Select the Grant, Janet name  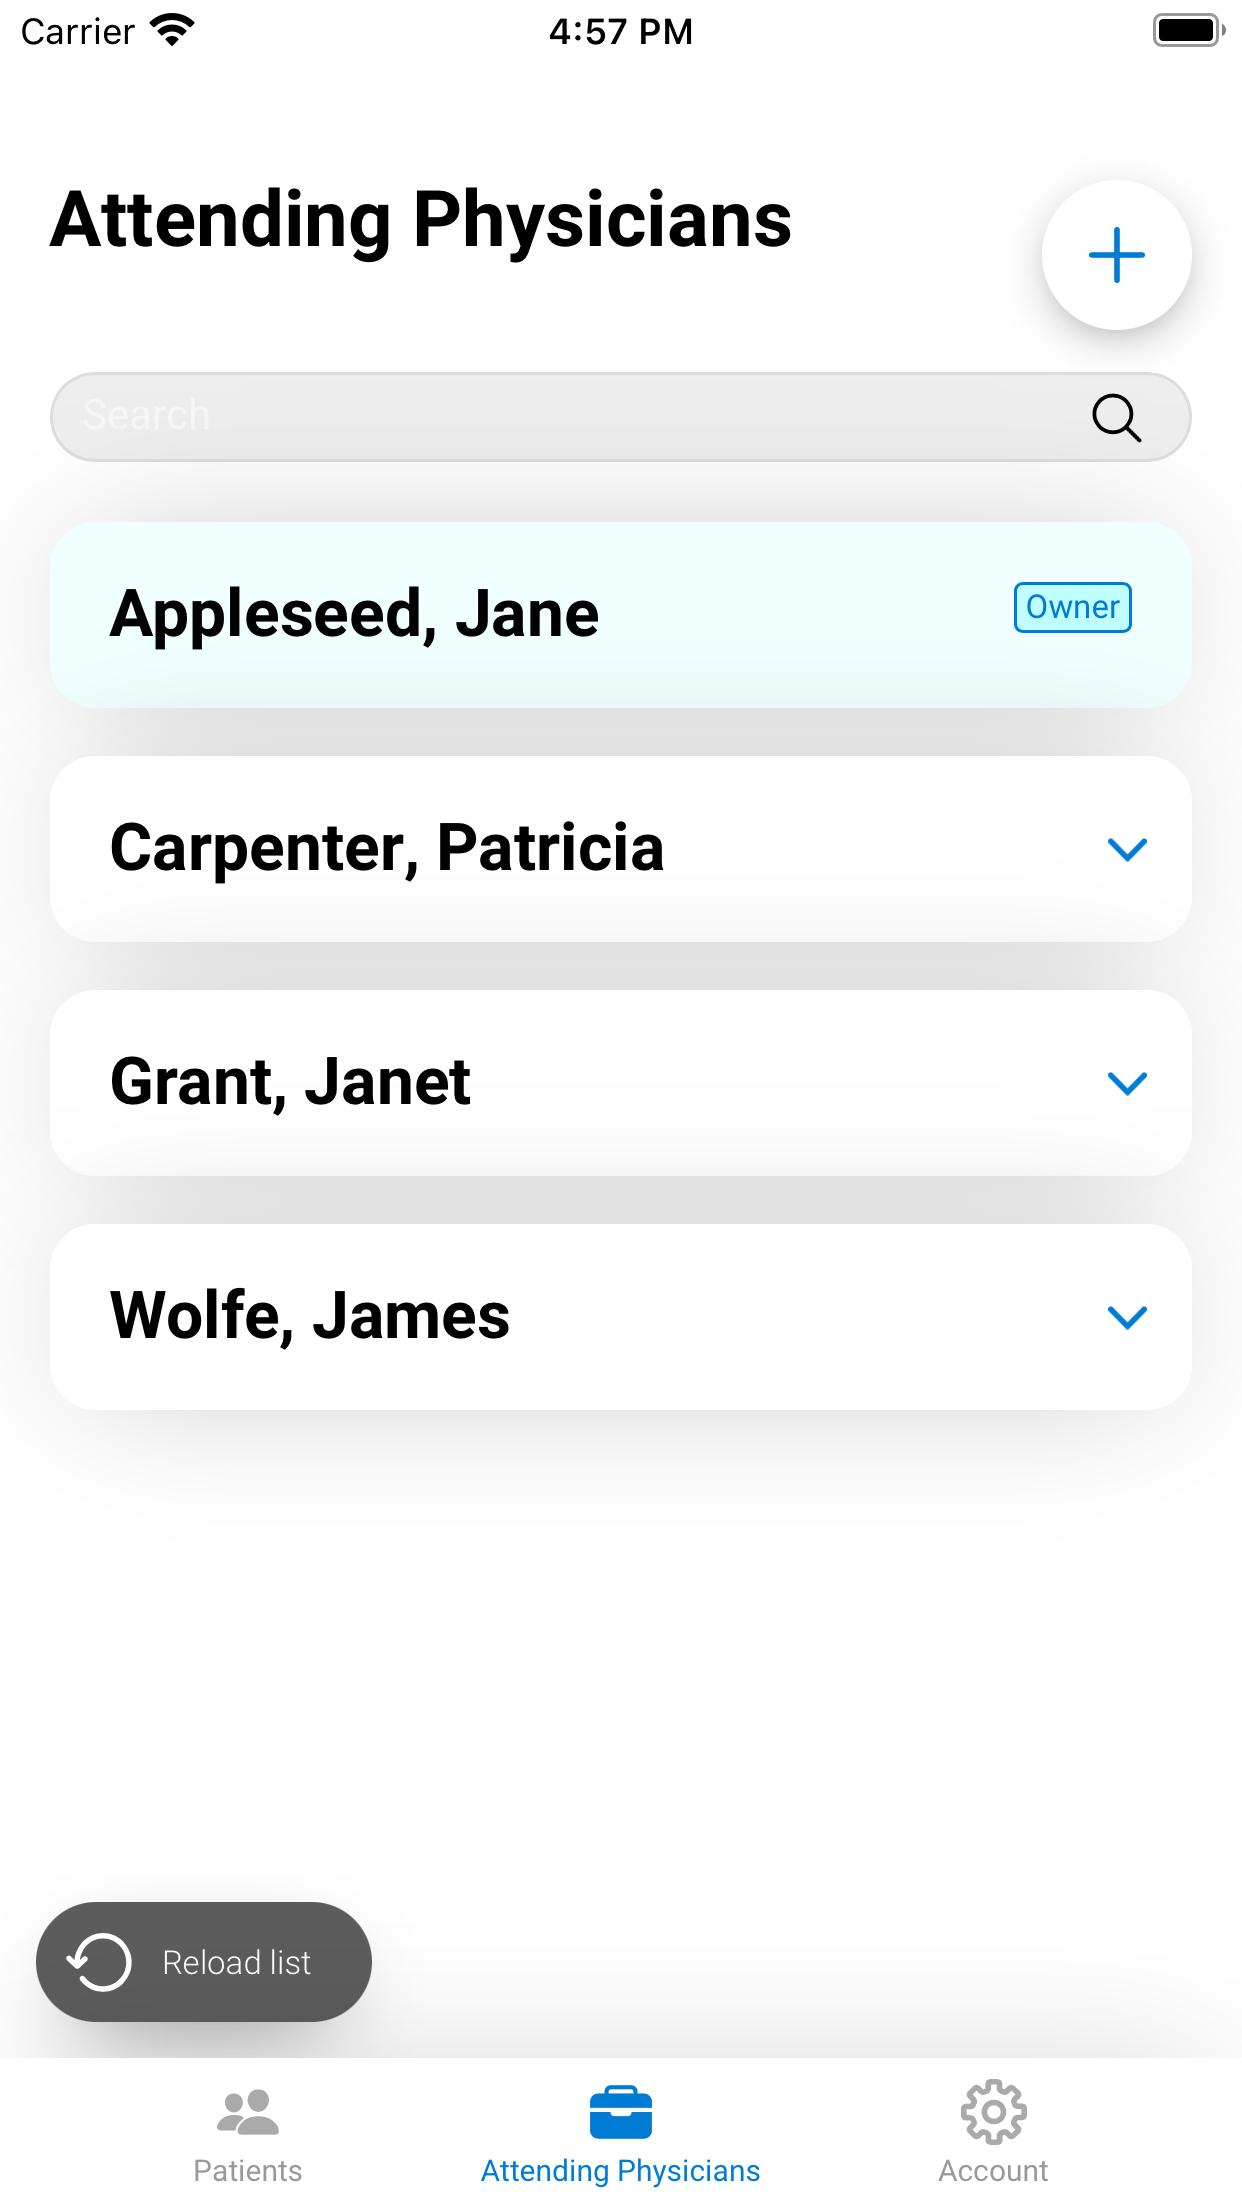click(x=290, y=1082)
